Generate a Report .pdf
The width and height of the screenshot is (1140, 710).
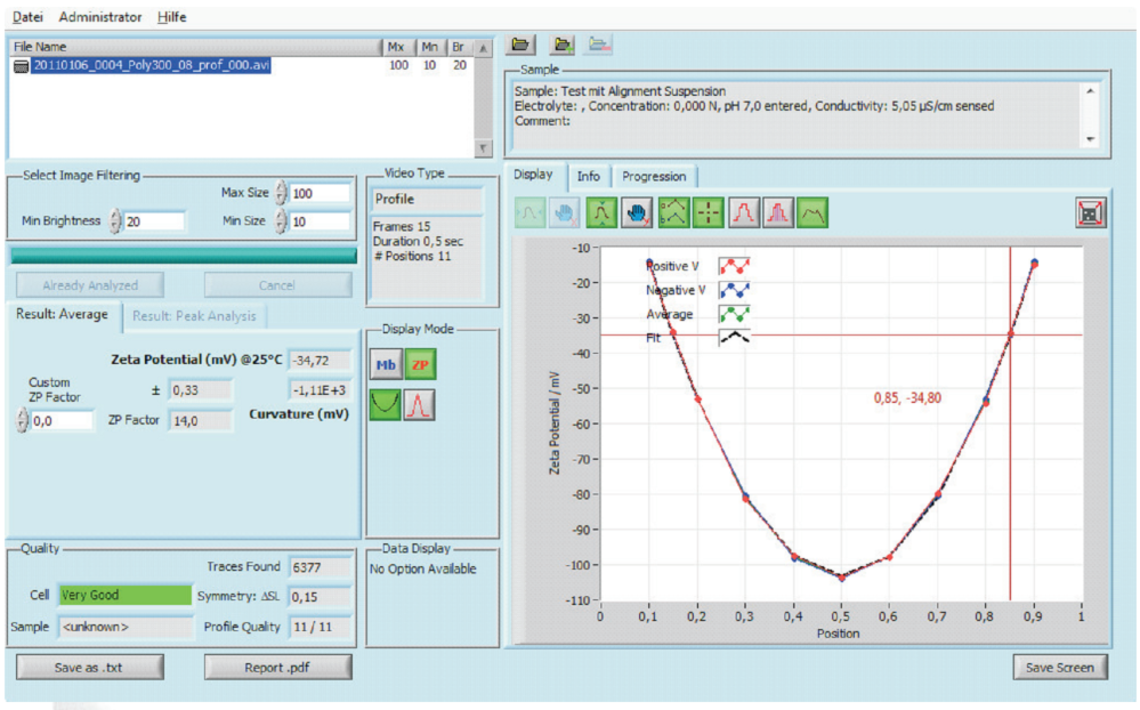278,667
